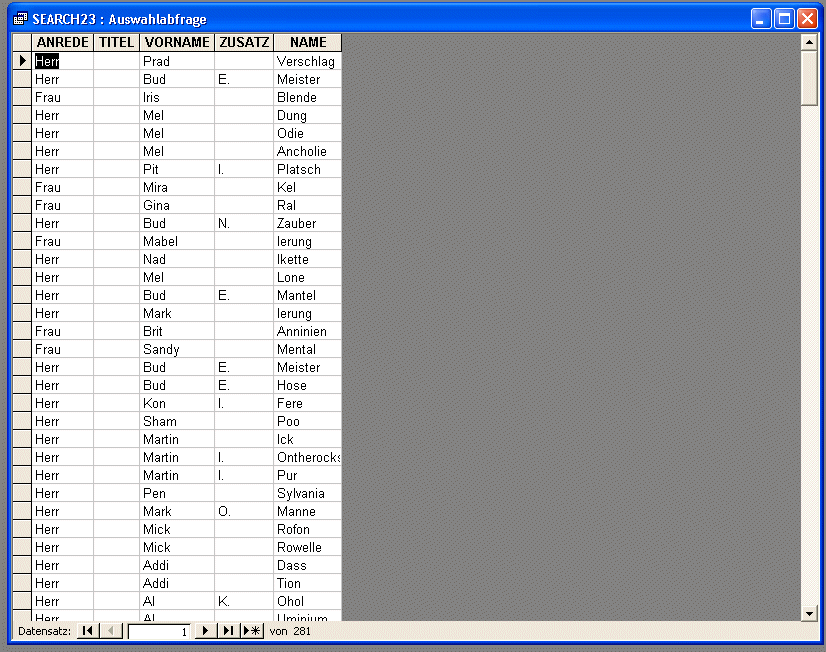Click the first name cell 'Pen'
Screen dimensions: 826x652
177,493
